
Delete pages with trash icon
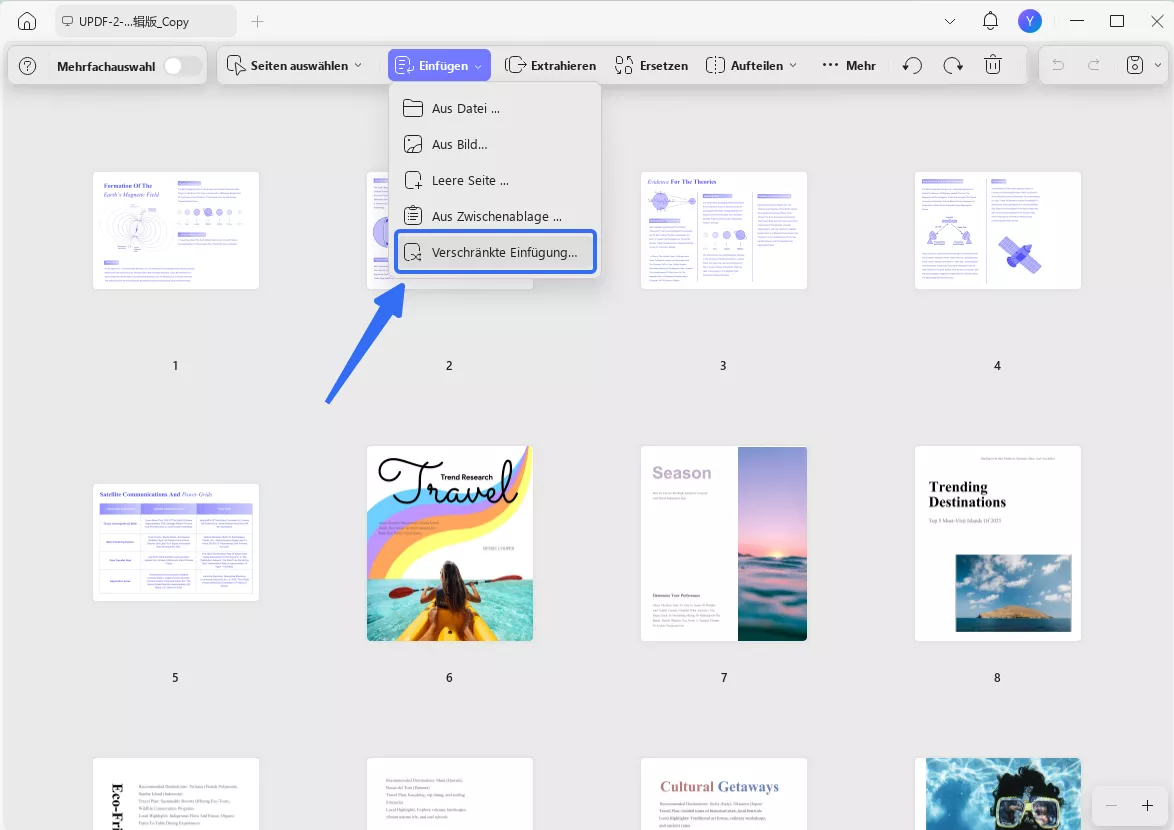point(993,65)
